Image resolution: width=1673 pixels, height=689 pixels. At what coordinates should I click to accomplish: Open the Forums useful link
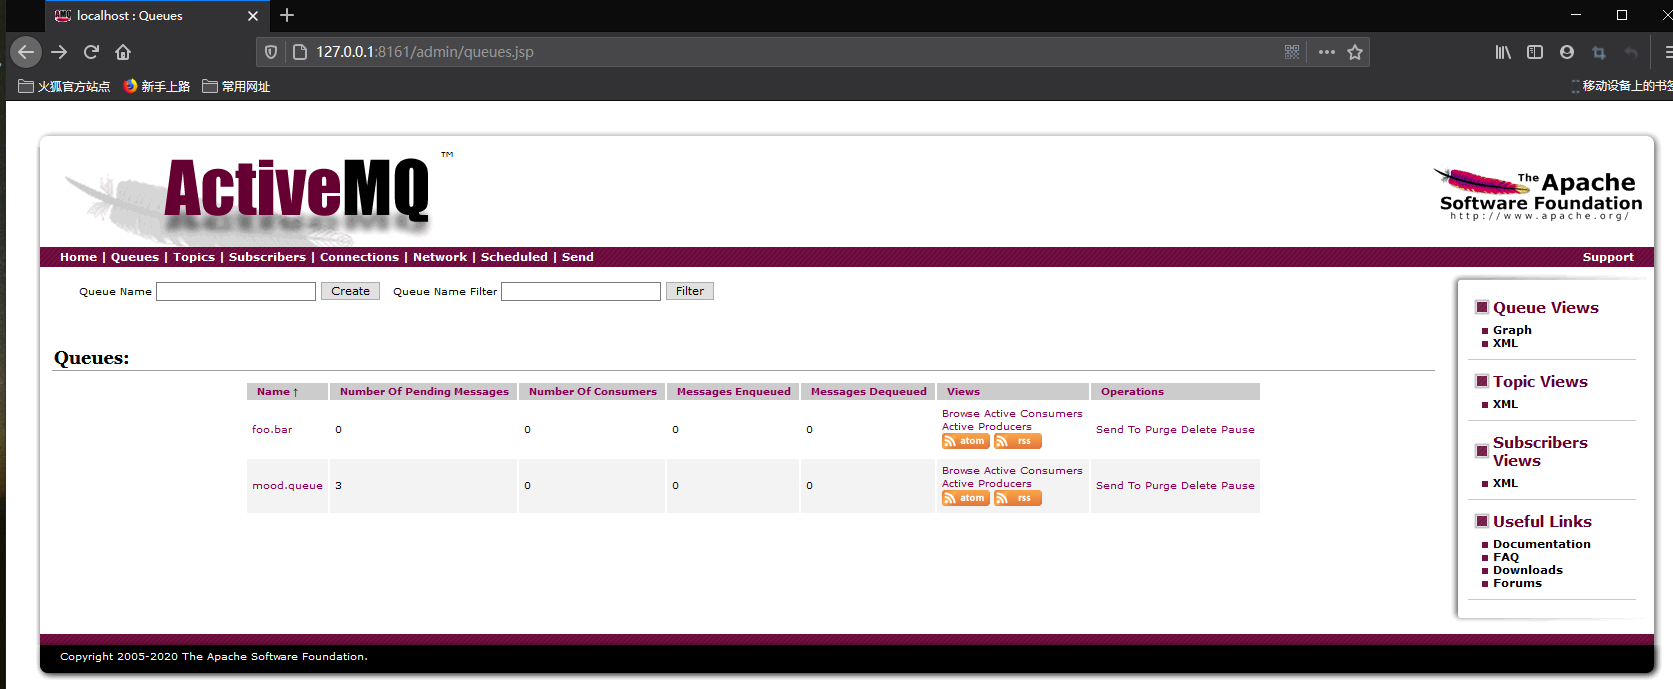(x=1517, y=583)
